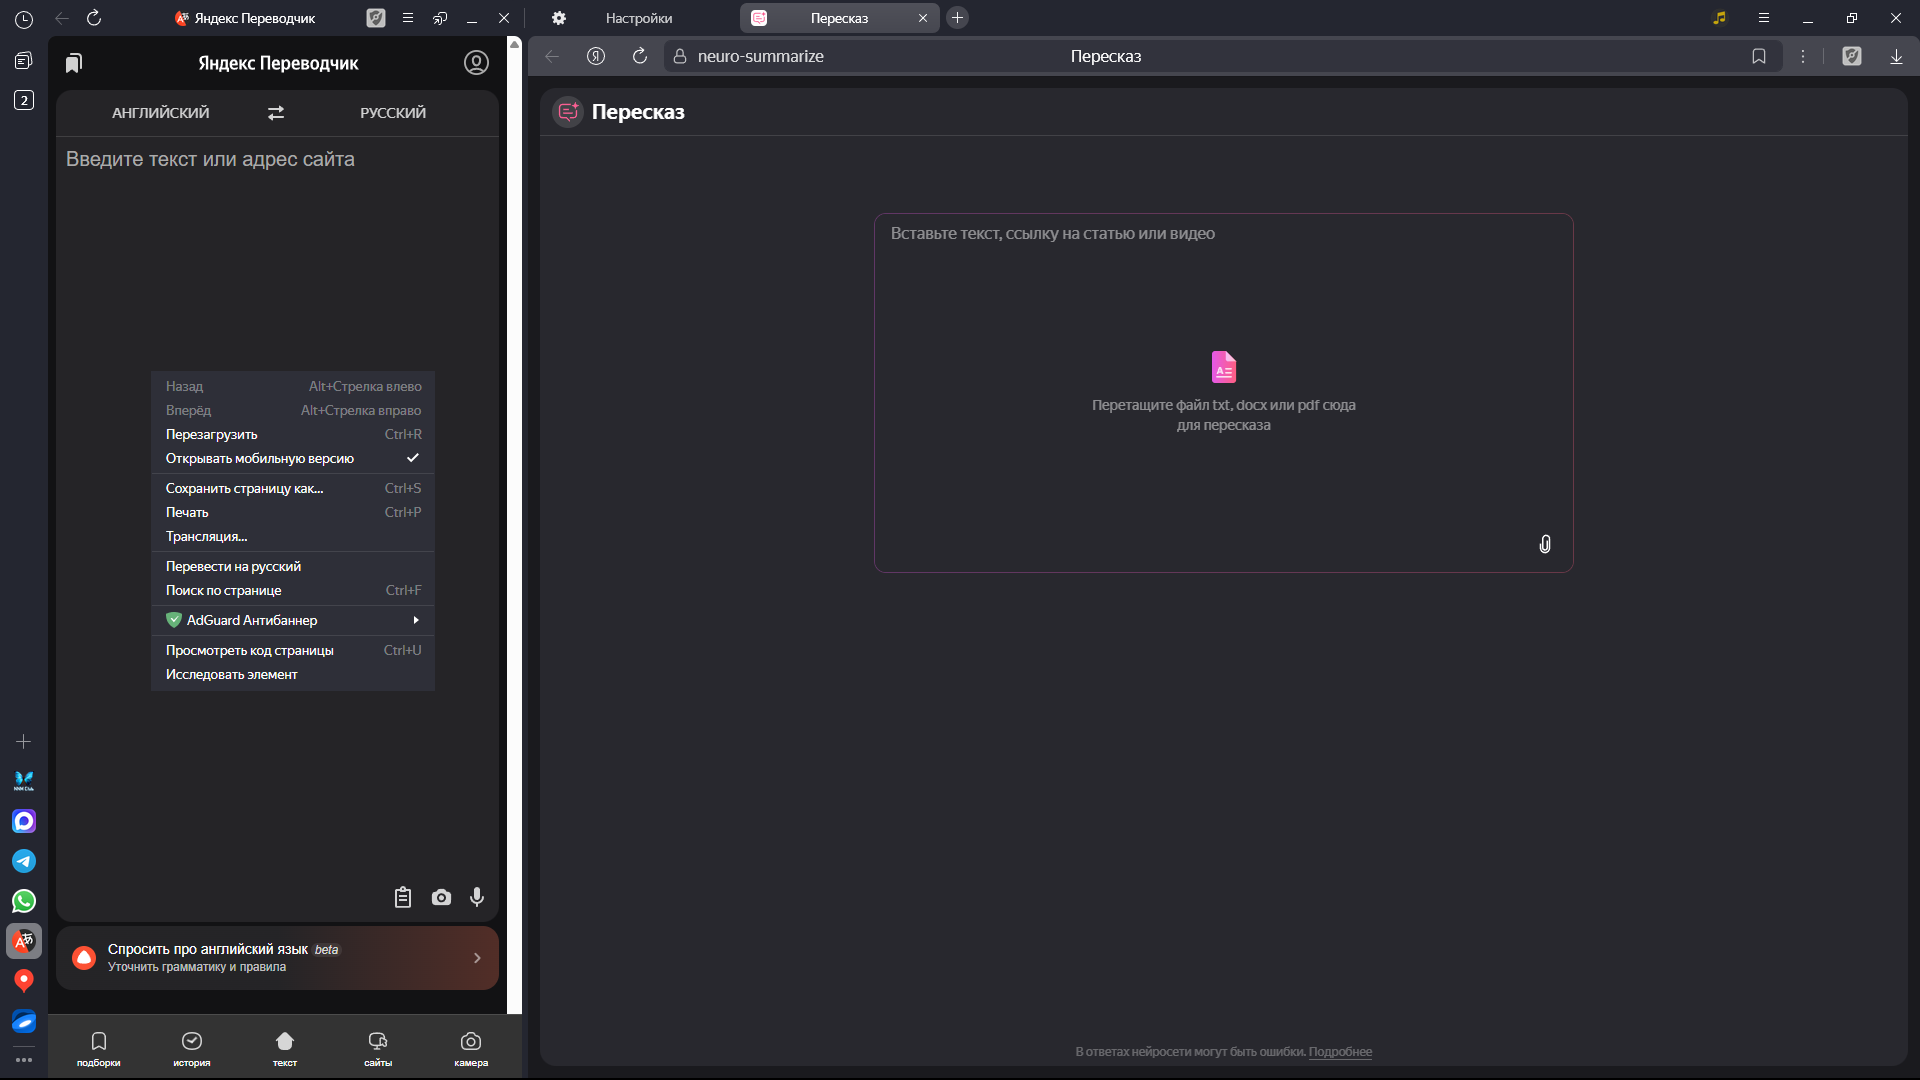Open the protect shield icon in toolbar
Image resolution: width=1920 pixels, height=1080 pixels.
pyautogui.click(x=1852, y=56)
